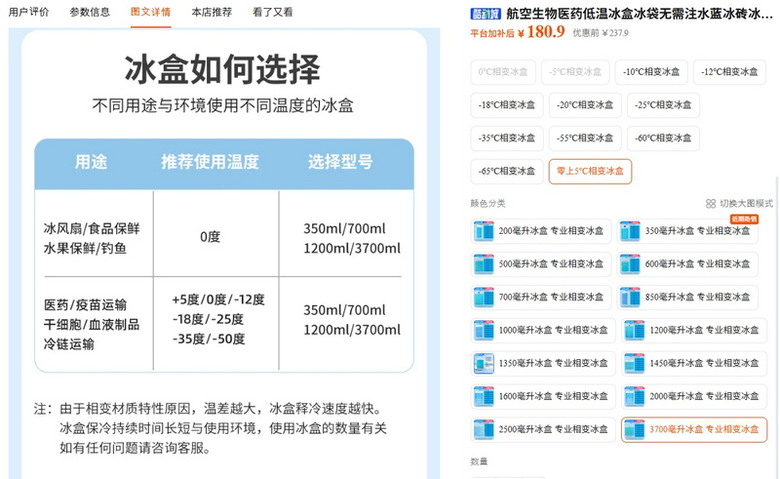
Task: Click the 200毫升冰盒 product thumbnail icon
Action: [484, 231]
